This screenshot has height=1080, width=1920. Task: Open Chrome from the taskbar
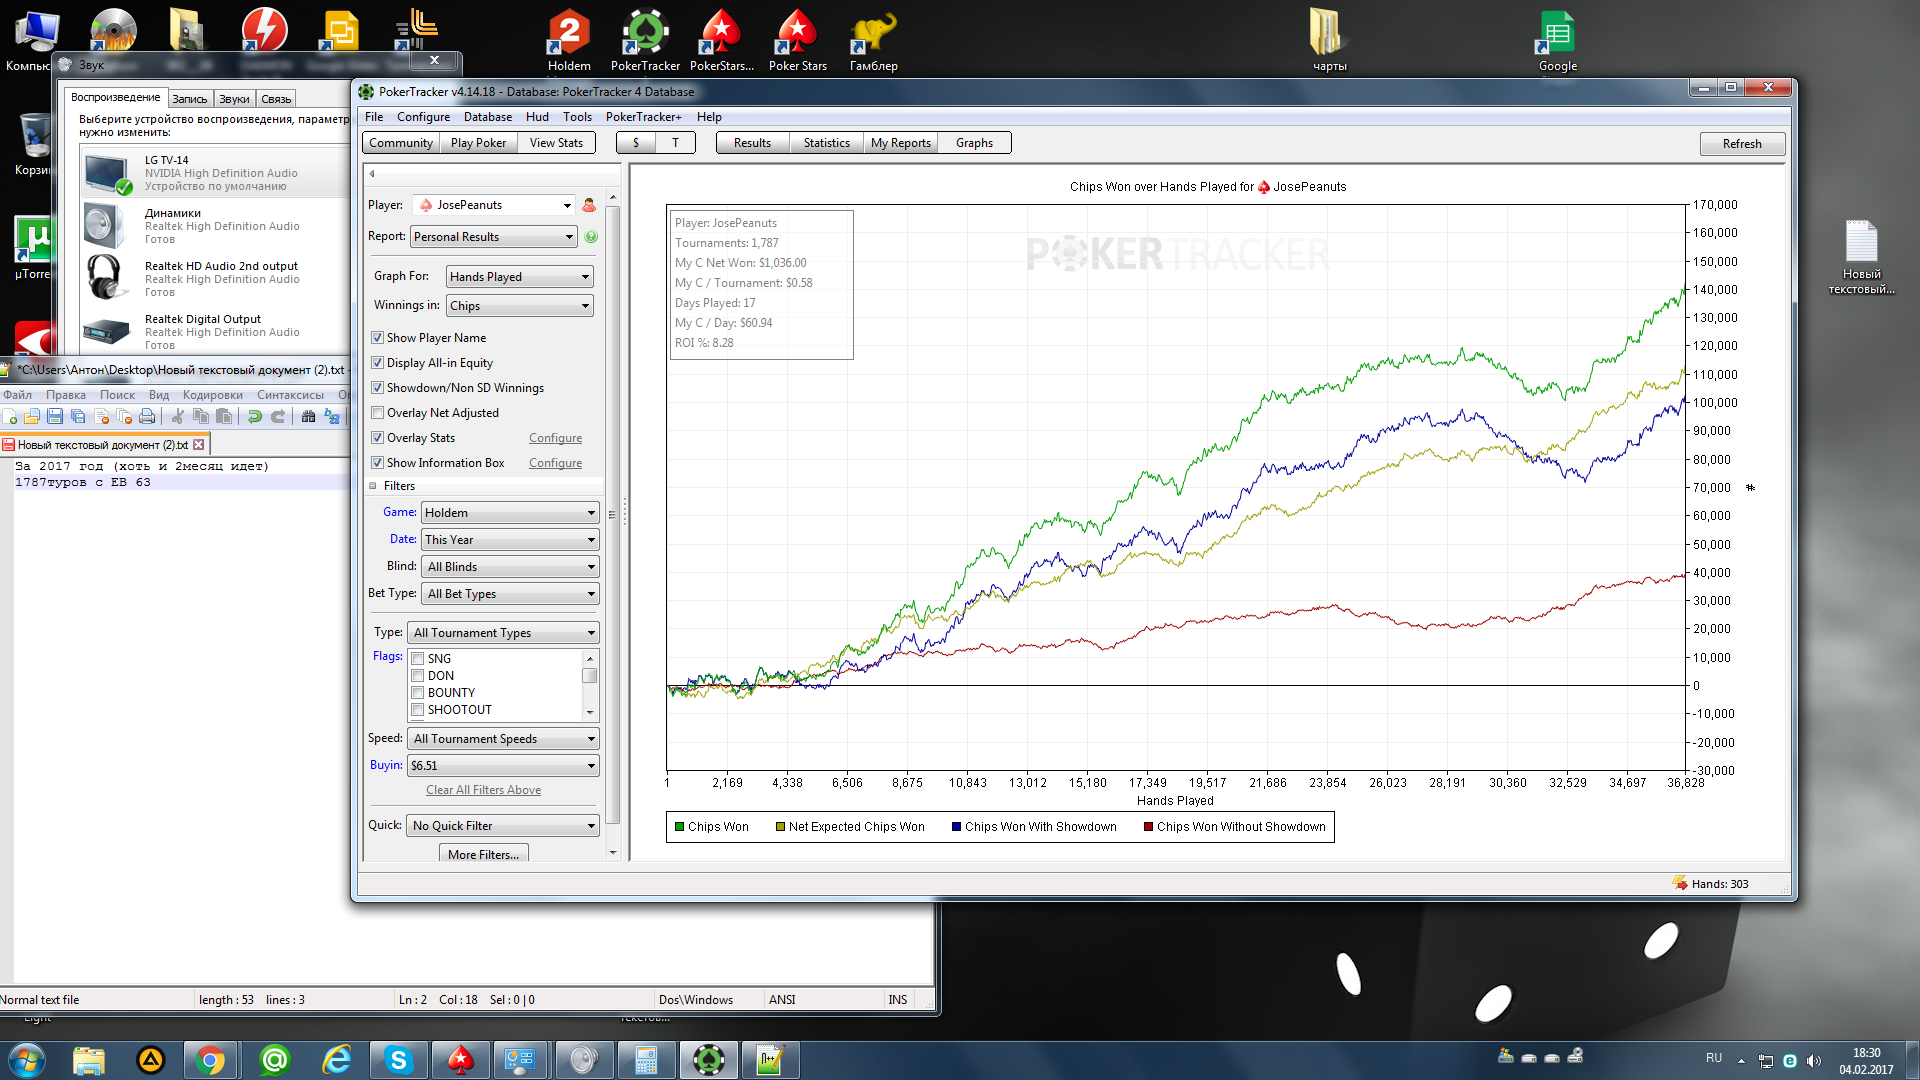tap(210, 1060)
